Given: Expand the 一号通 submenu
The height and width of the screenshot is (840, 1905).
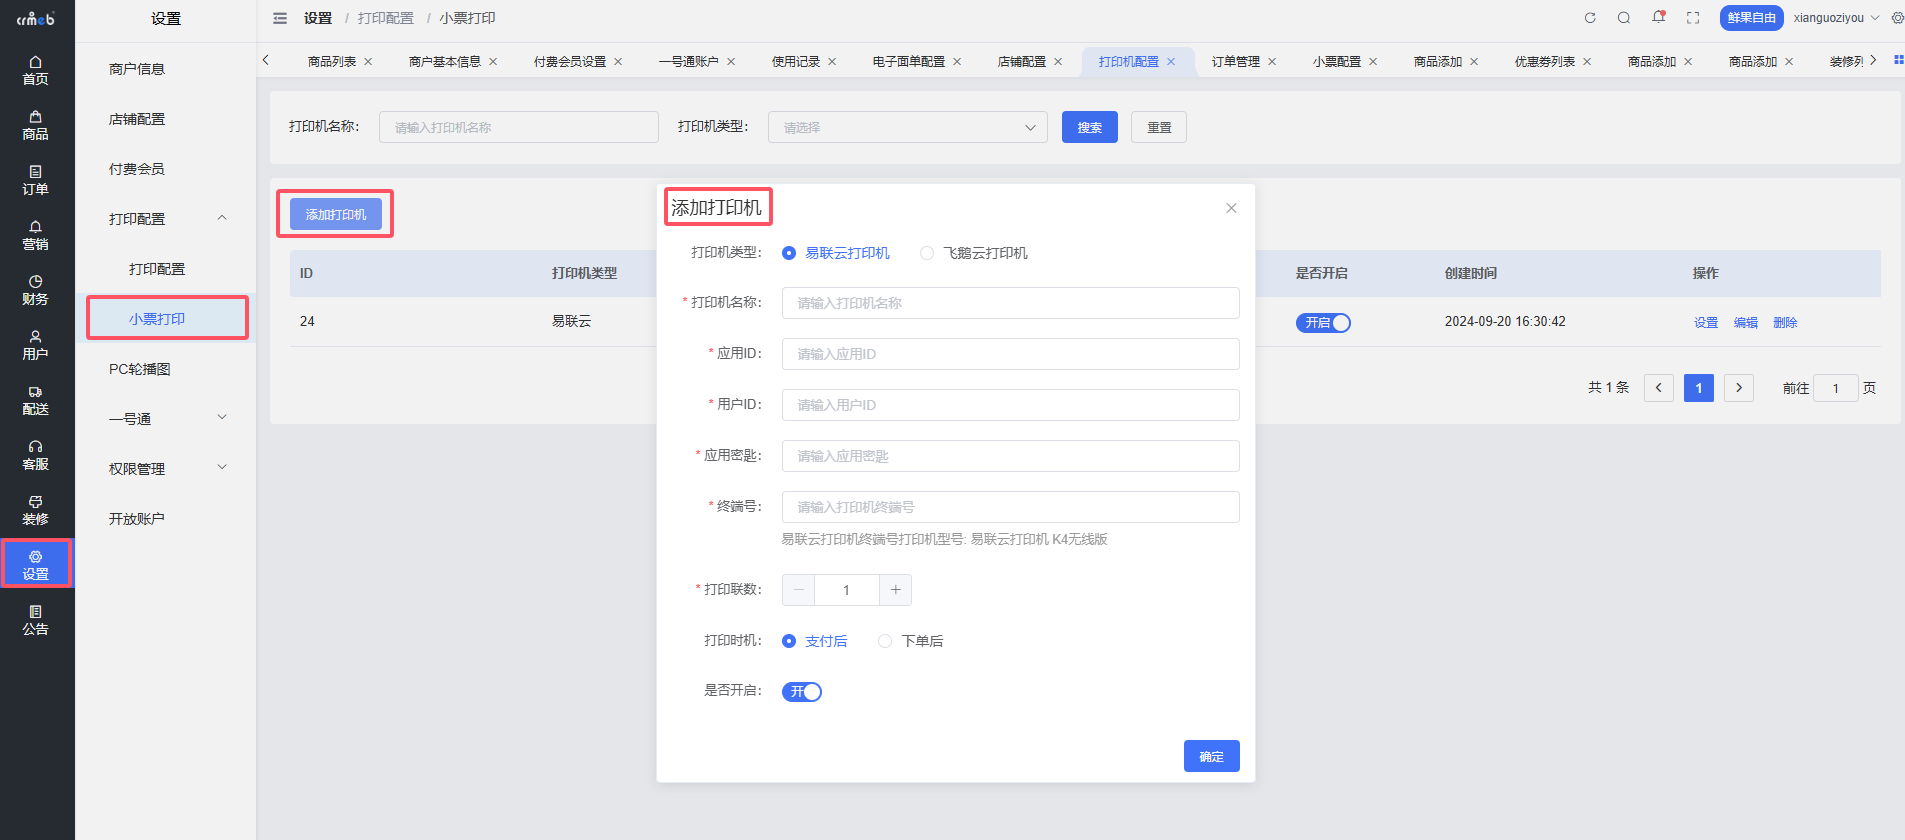Looking at the screenshot, I should (165, 419).
